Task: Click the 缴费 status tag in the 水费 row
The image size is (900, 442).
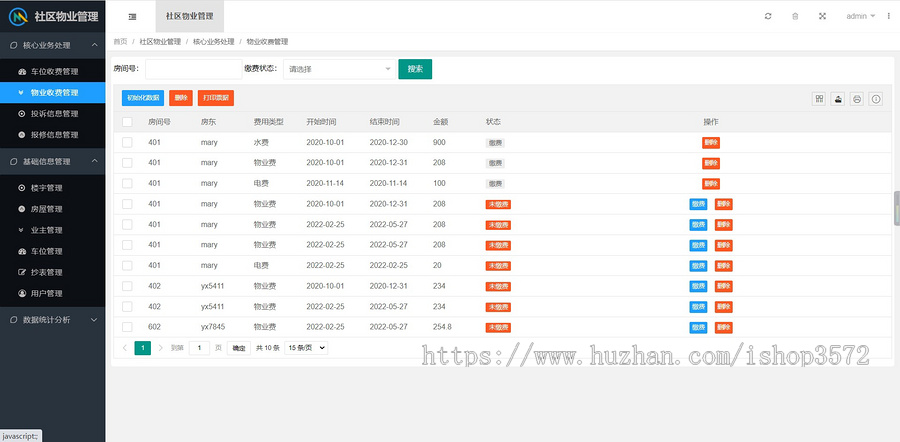Action: coord(495,143)
